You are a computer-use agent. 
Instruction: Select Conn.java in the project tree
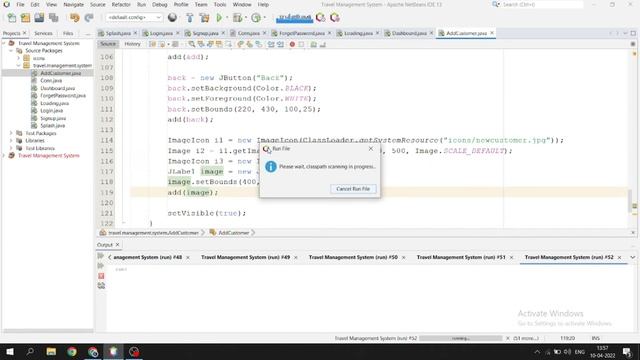point(51,80)
